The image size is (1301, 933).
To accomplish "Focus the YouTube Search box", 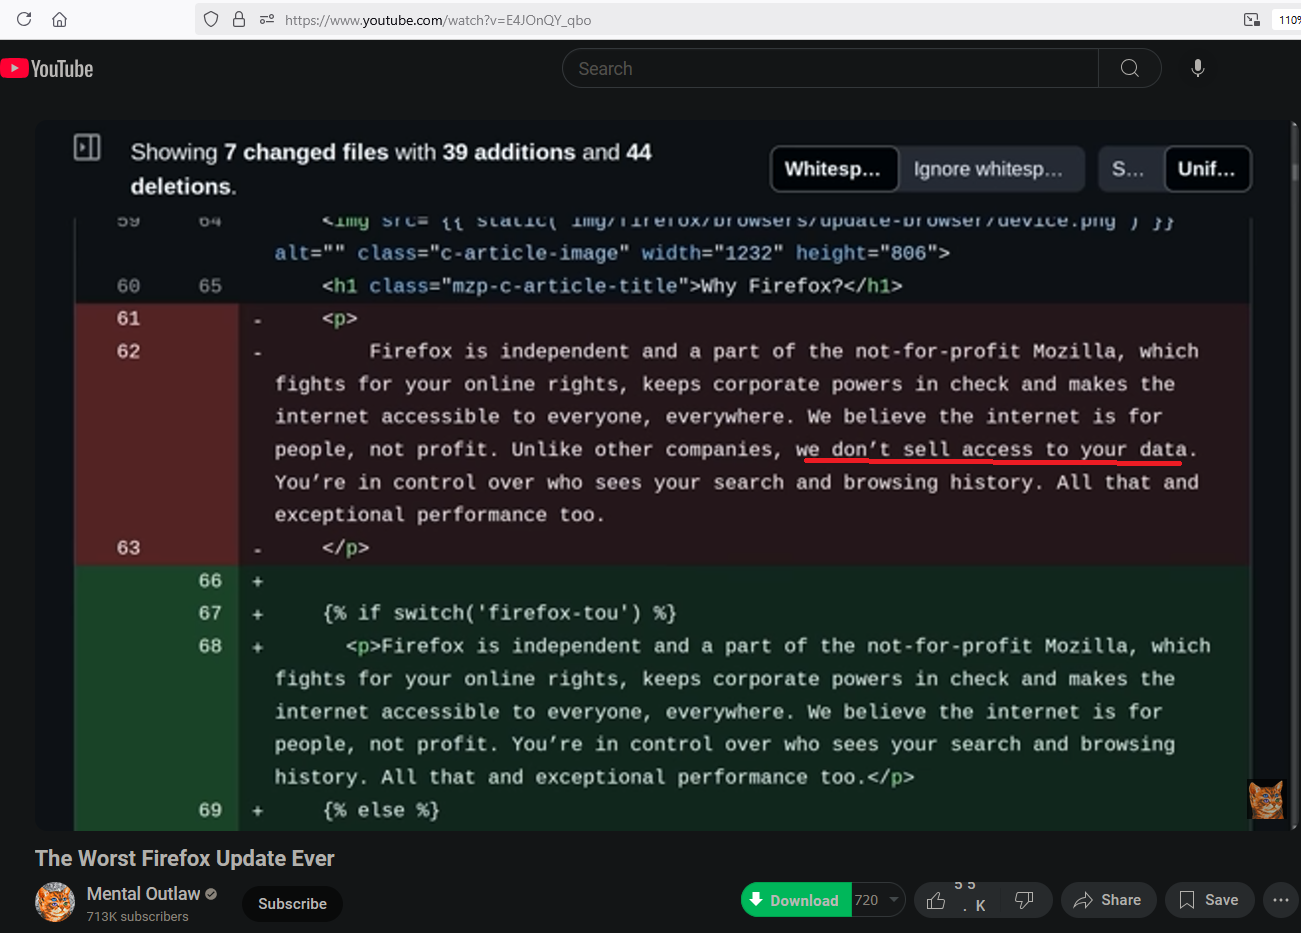I will (830, 68).
